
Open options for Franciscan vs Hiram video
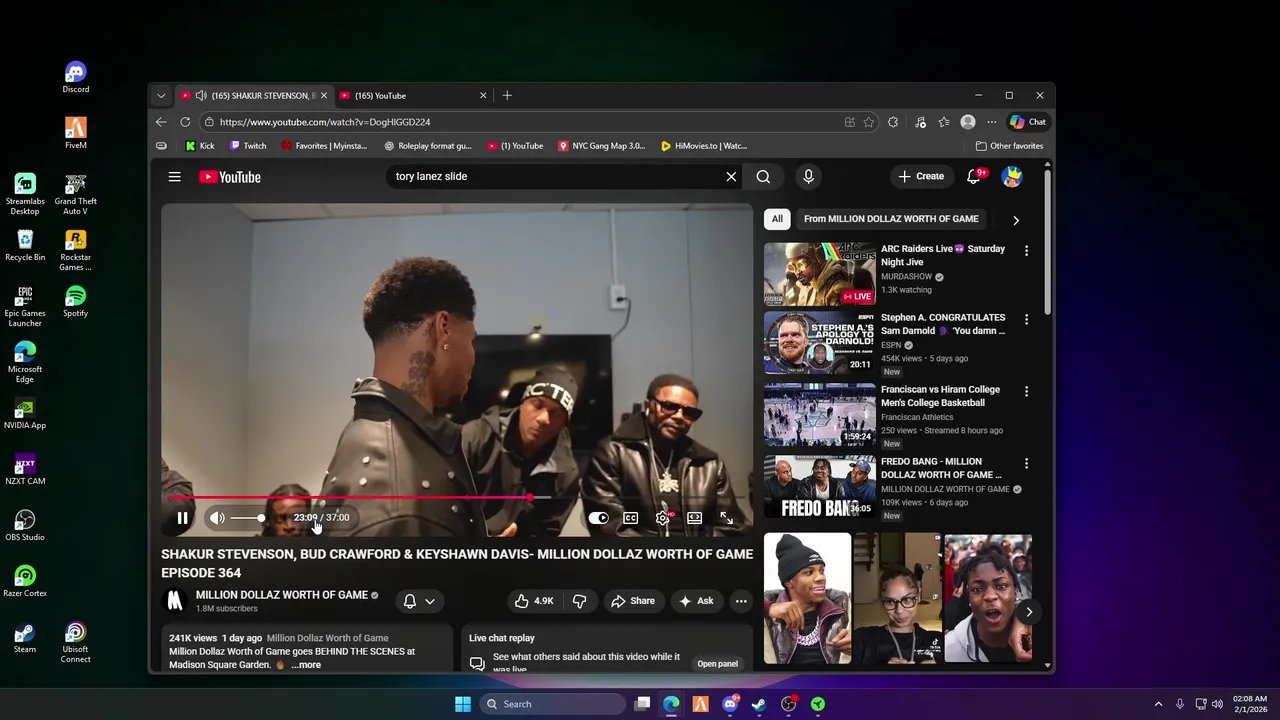click(1026, 392)
